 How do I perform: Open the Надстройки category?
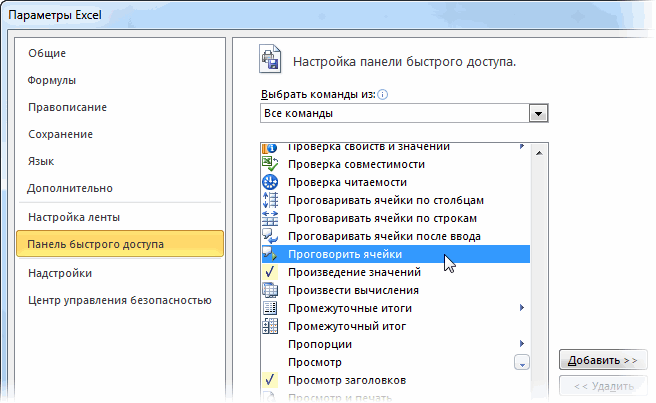point(60,273)
